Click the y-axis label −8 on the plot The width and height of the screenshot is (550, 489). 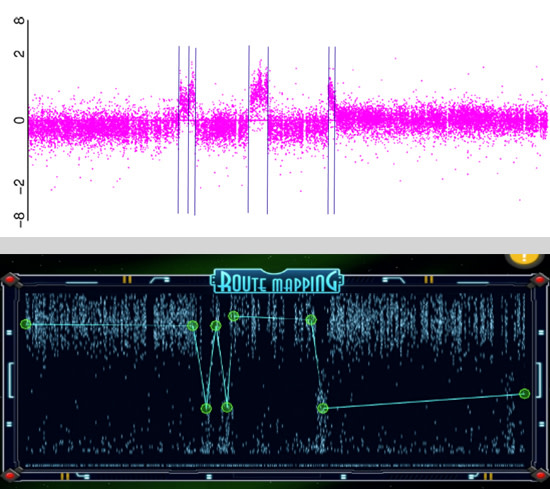coord(19,220)
